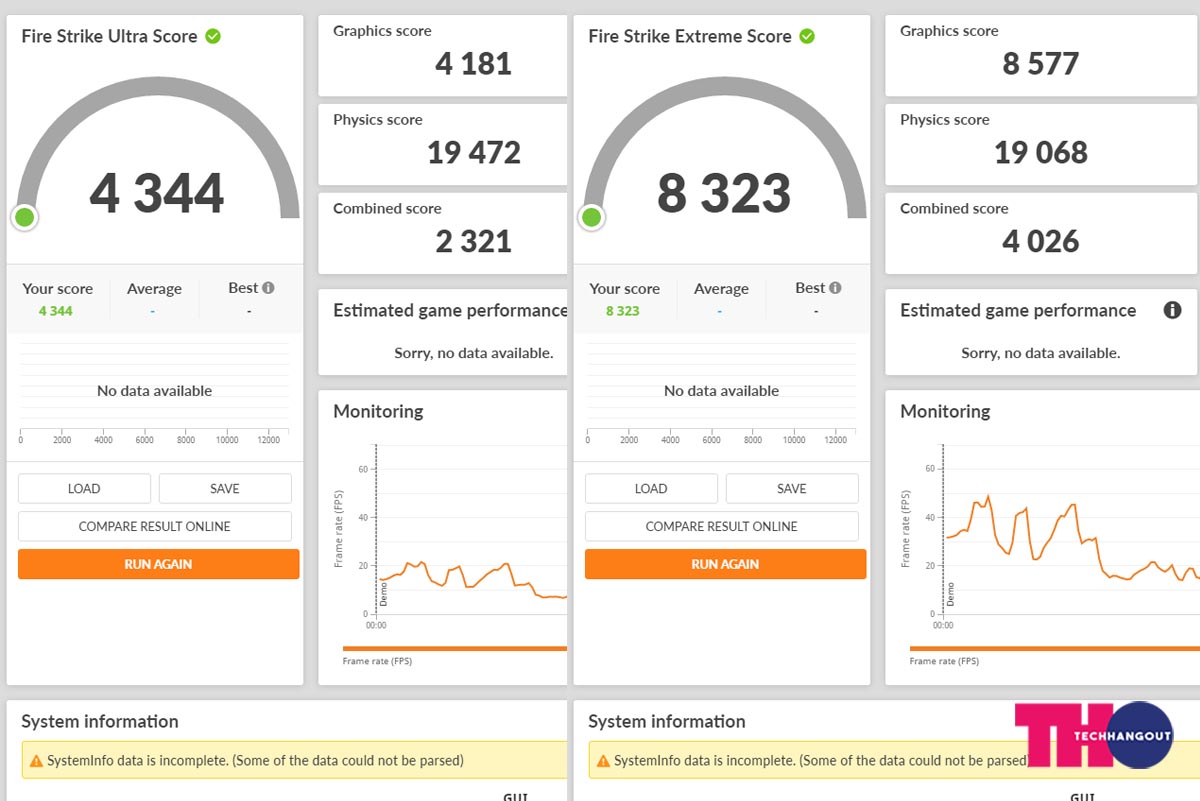
Task: Click the info icon next to Best in Extreme panel
Action: click(x=835, y=288)
